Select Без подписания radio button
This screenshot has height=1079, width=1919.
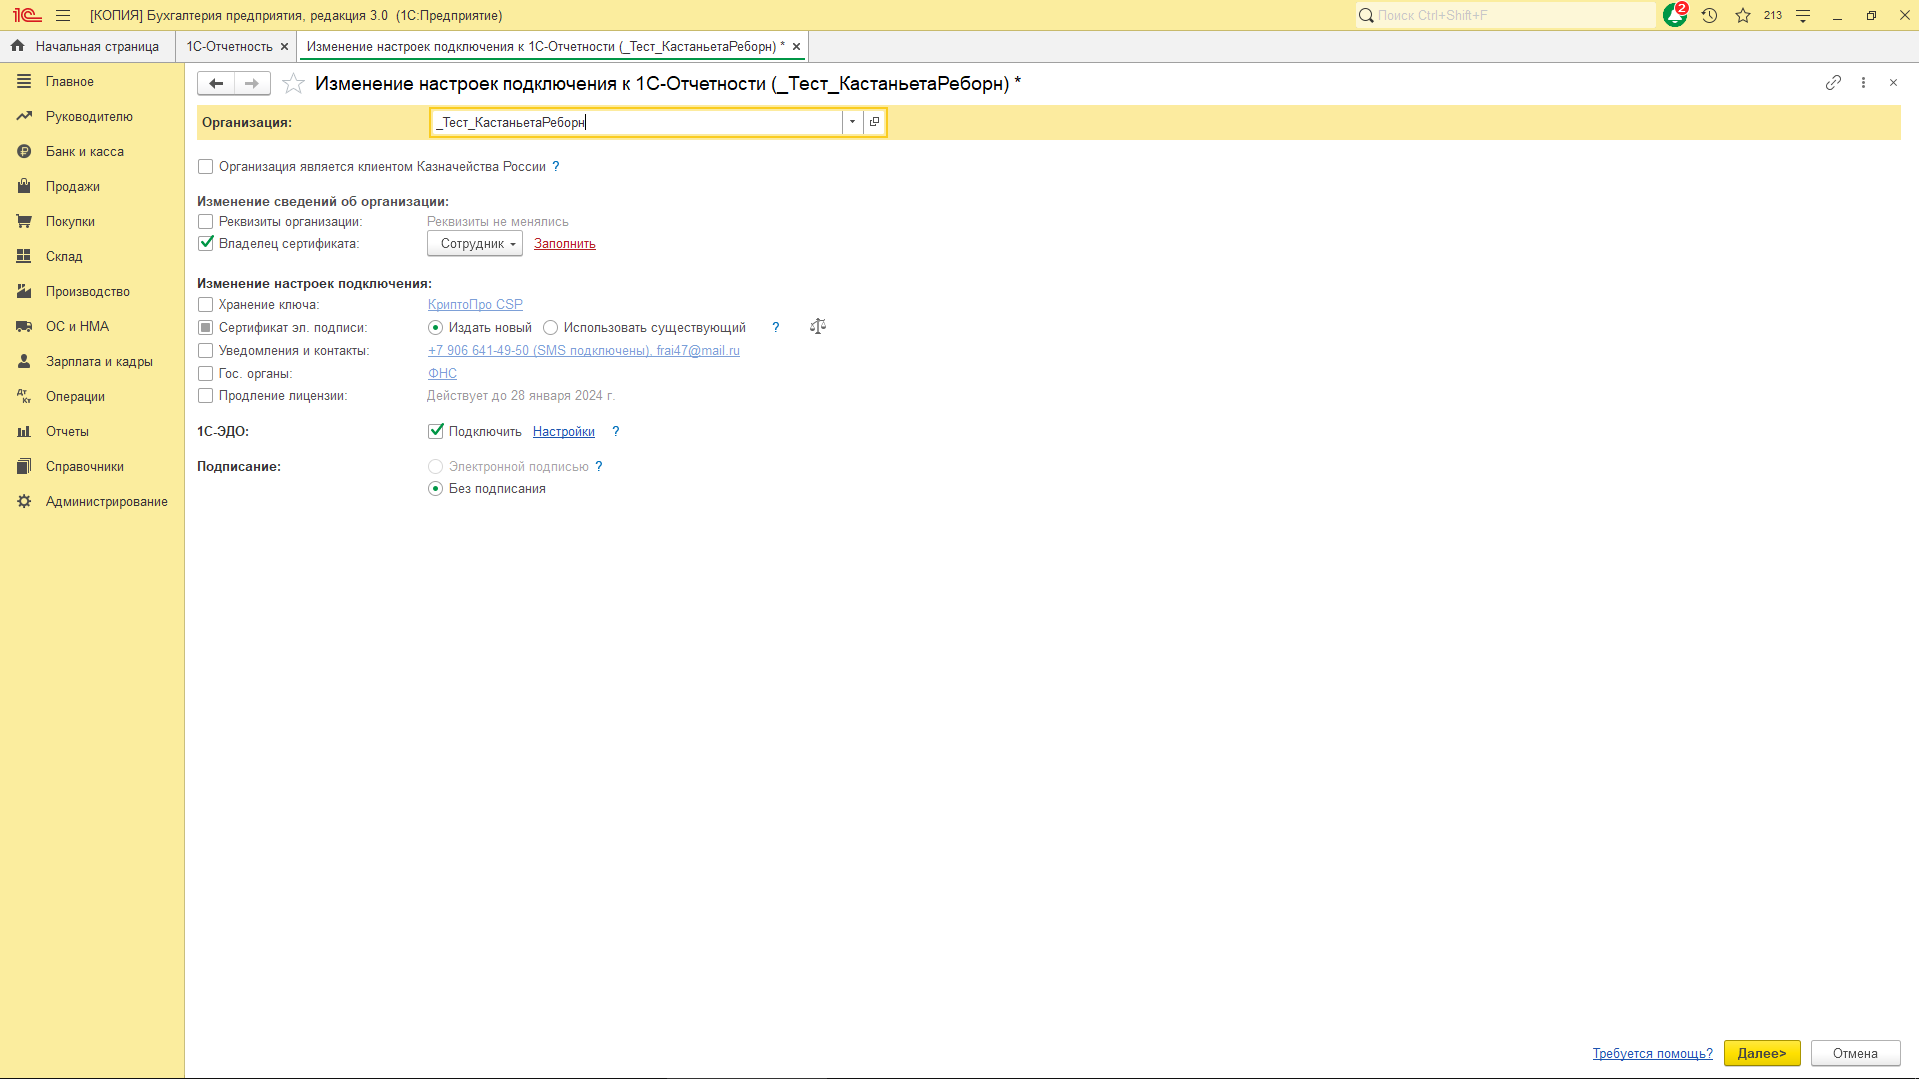click(x=435, y=488)
